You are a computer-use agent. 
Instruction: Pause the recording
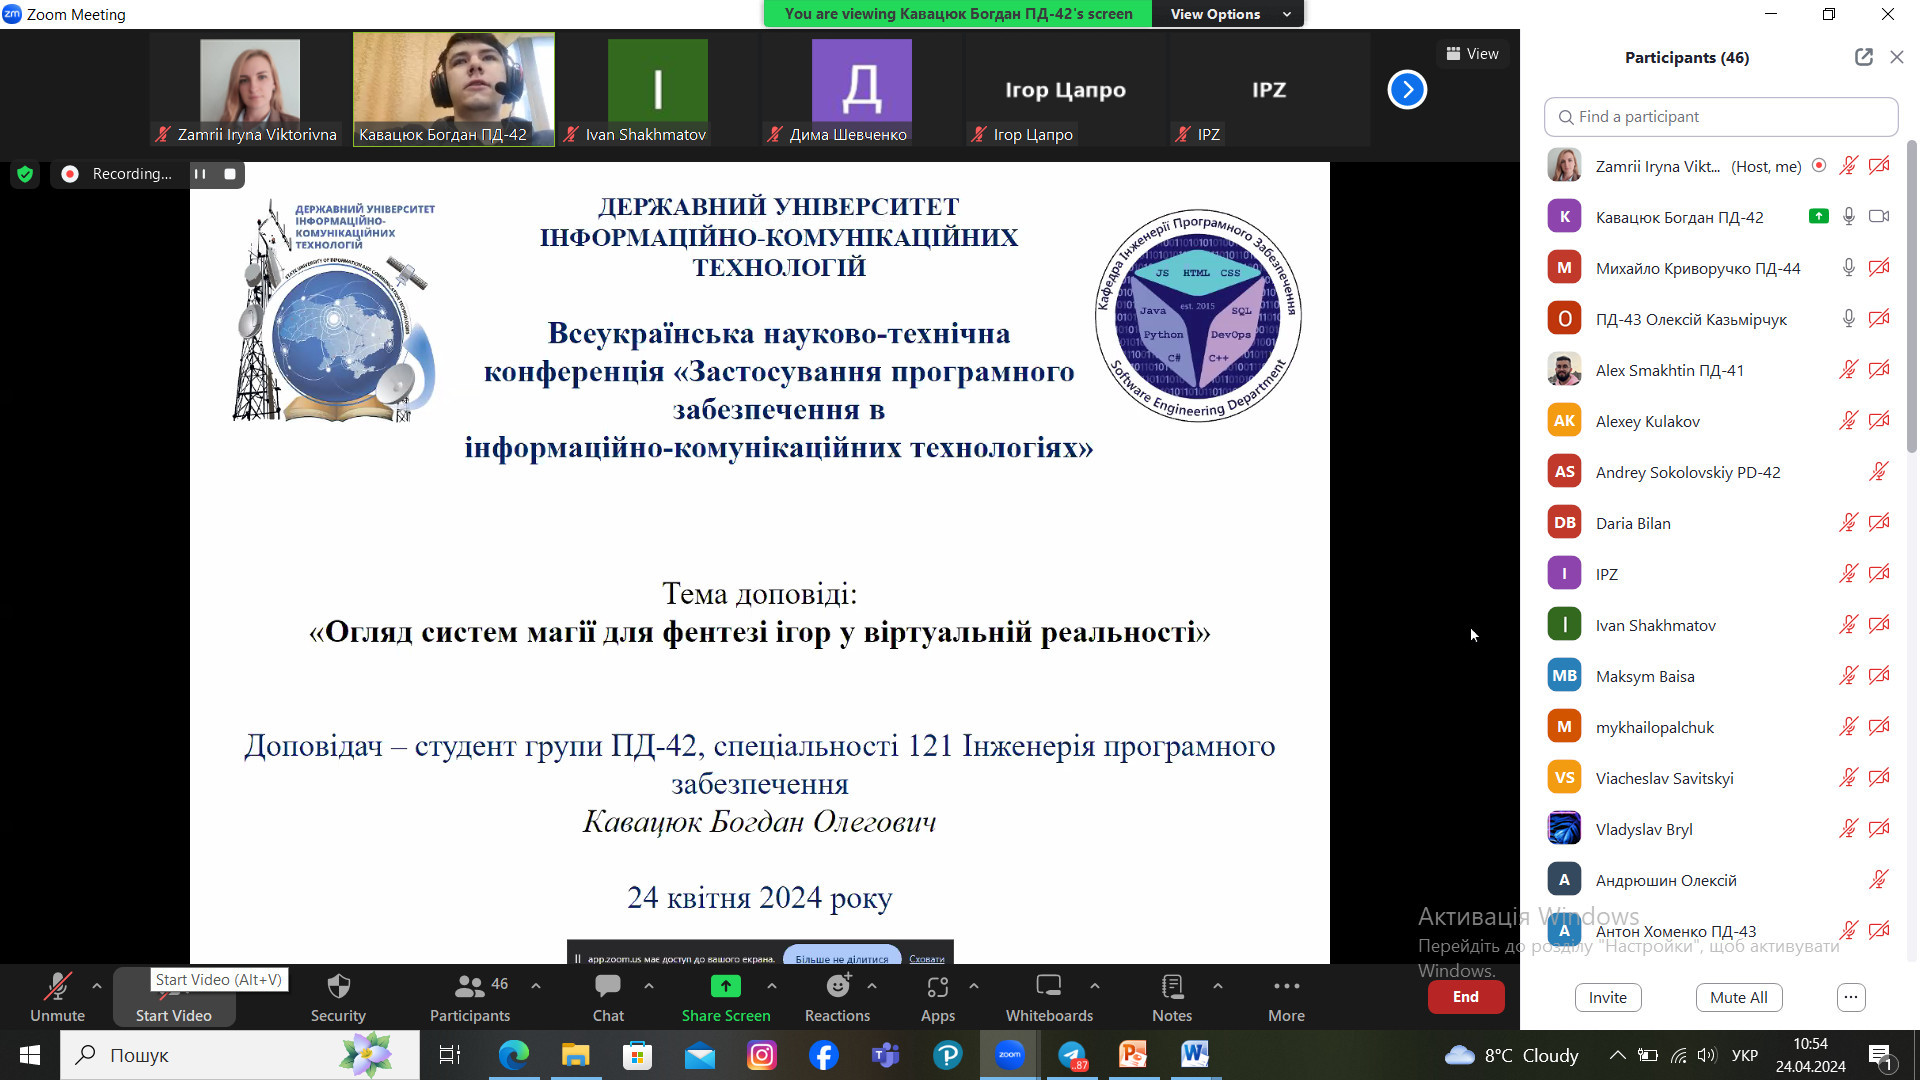click(x=200, y=174)
